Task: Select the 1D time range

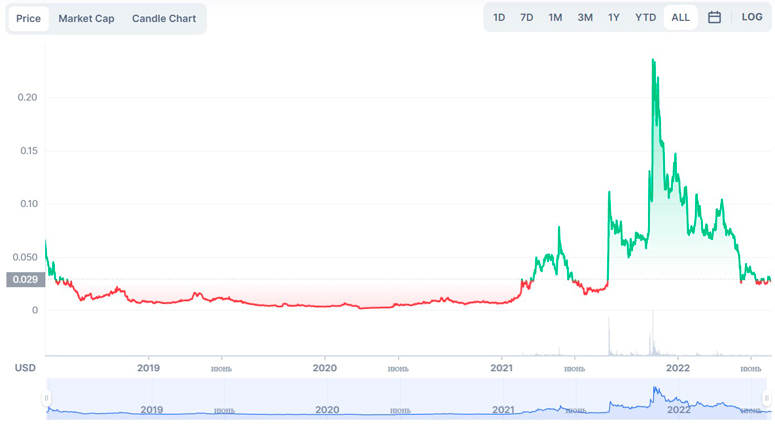Action: click(x=499, y=18)
